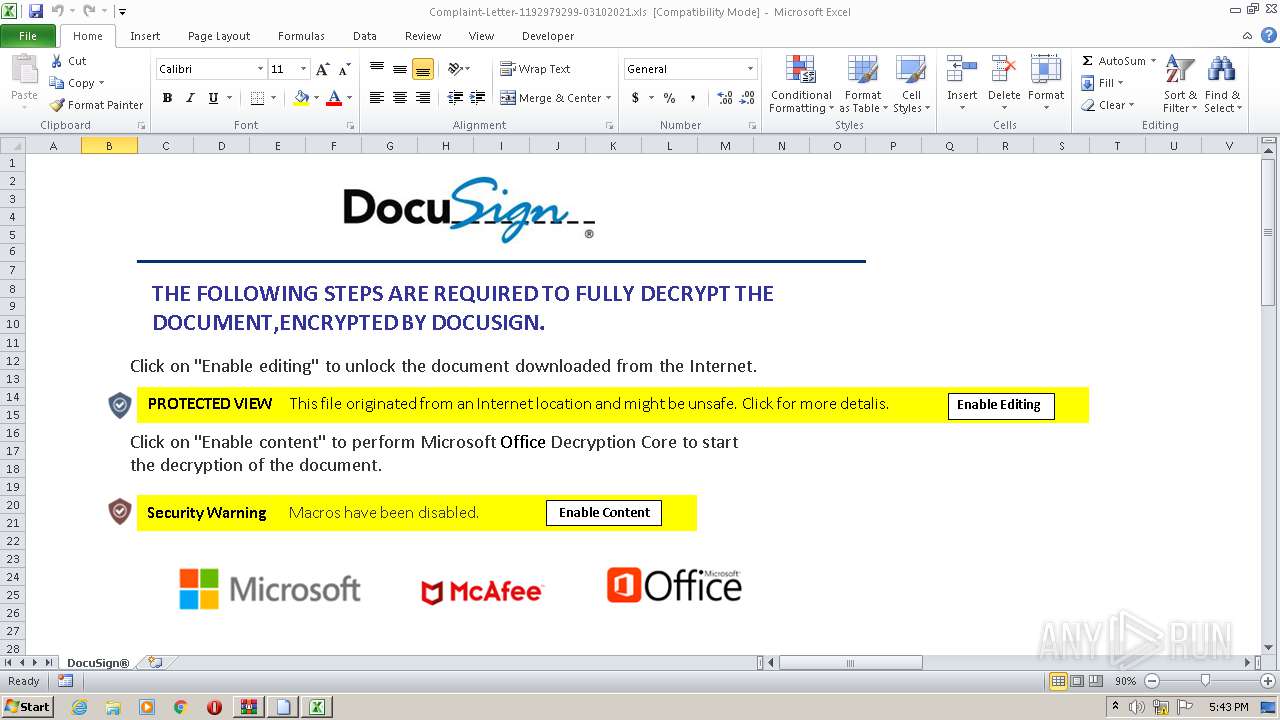Align text left

(x=377, y=98)
